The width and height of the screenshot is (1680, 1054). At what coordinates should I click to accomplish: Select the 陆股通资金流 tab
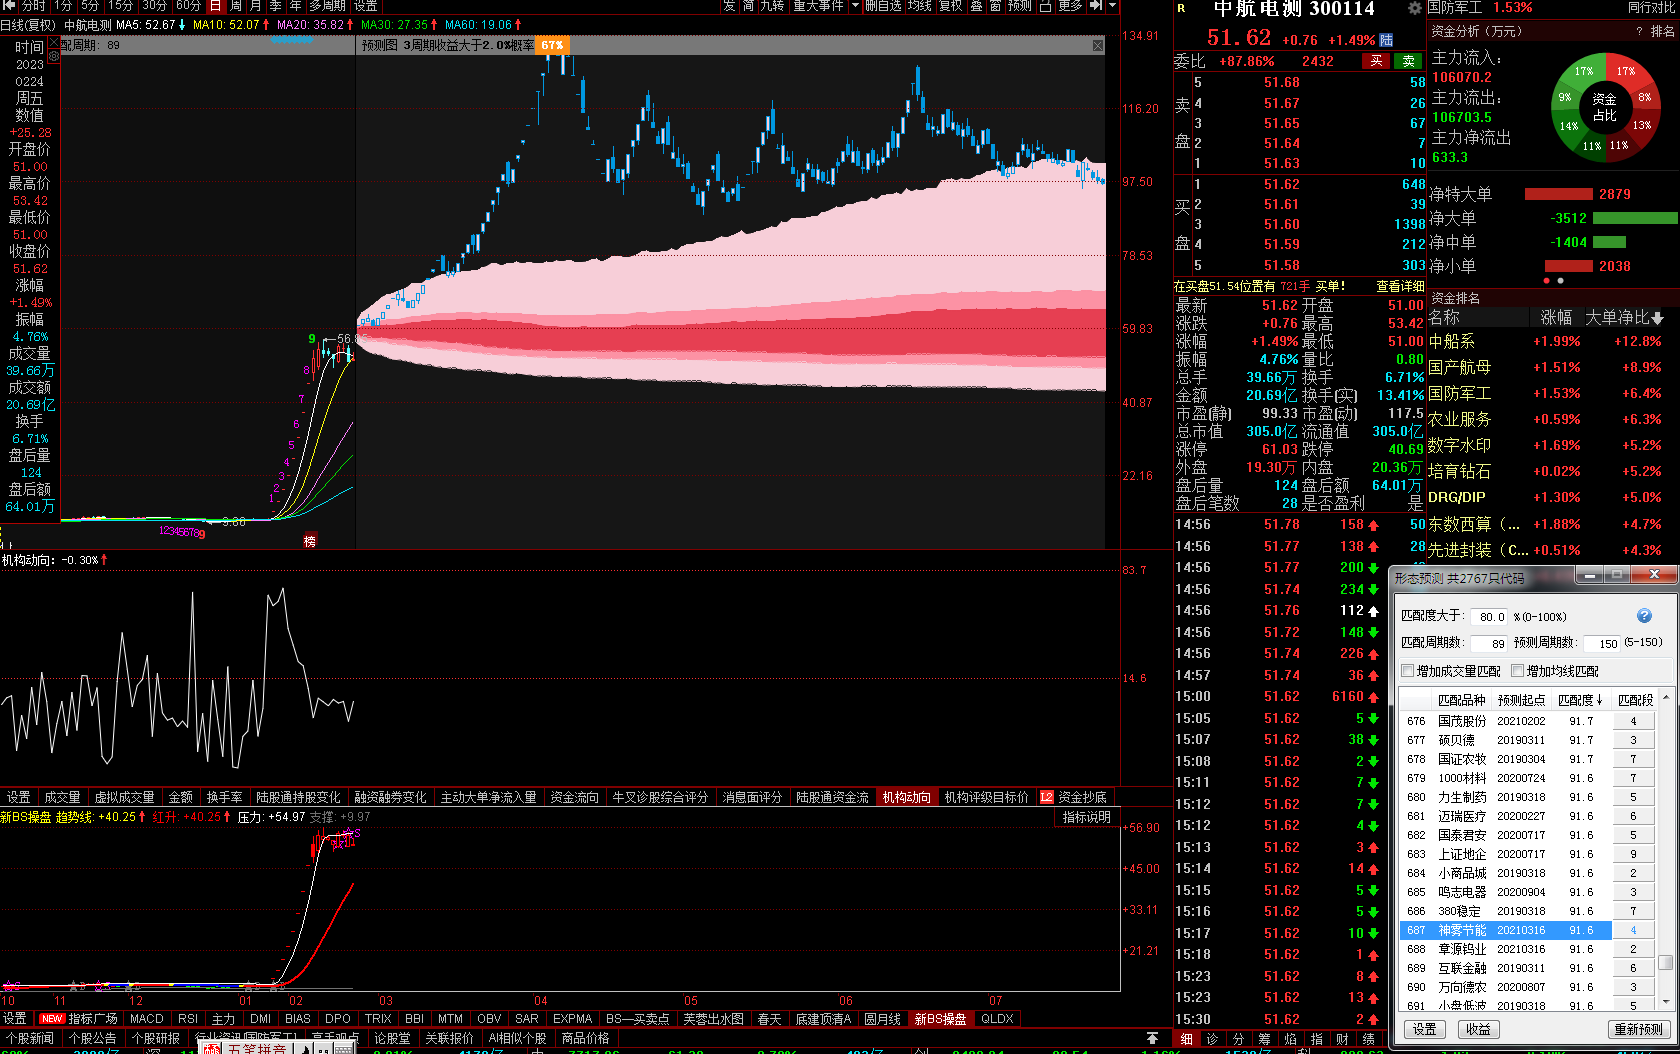832,797
